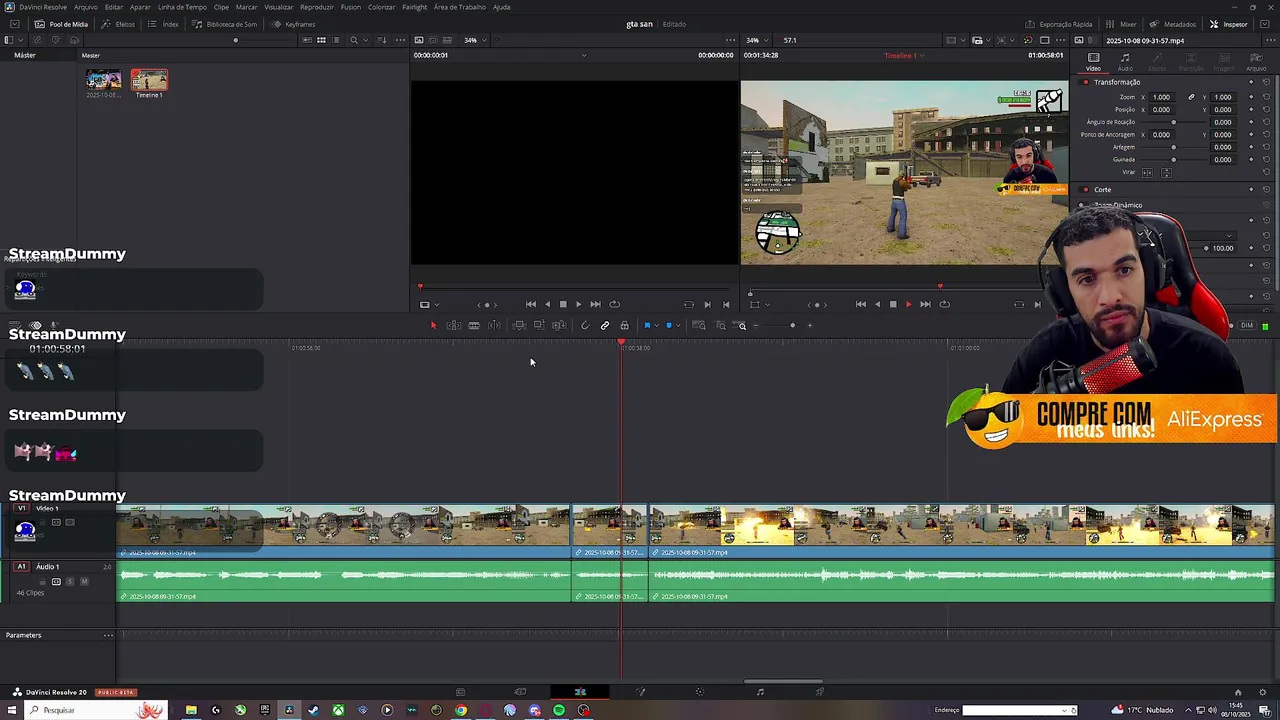
Task: Toggle loop playback in timeline viewer
Action: pos(944,304)
